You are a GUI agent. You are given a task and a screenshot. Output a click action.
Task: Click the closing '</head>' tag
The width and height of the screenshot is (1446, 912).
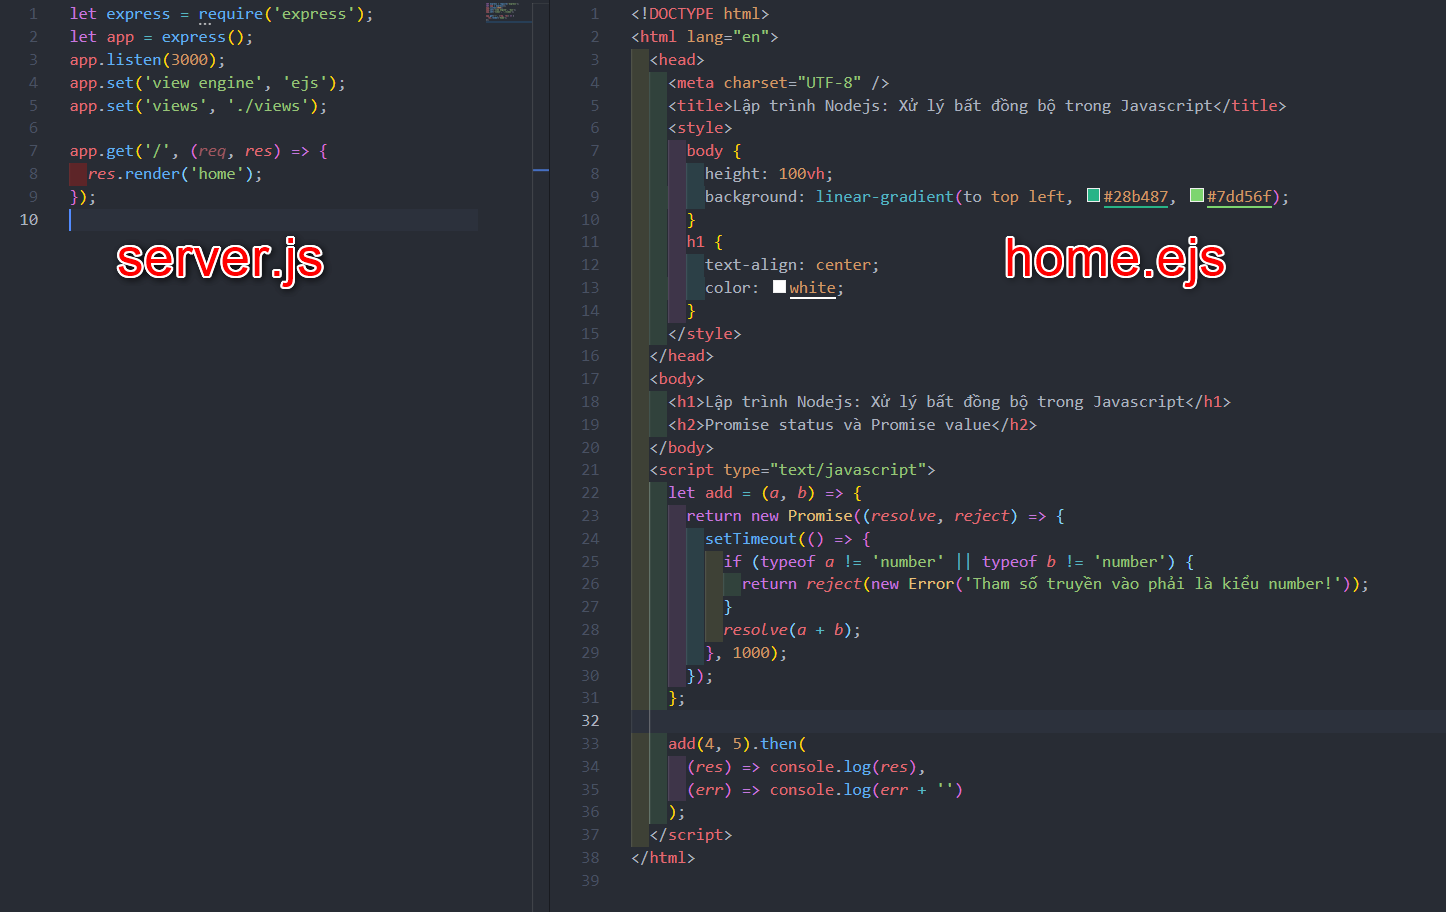(682, 356)
